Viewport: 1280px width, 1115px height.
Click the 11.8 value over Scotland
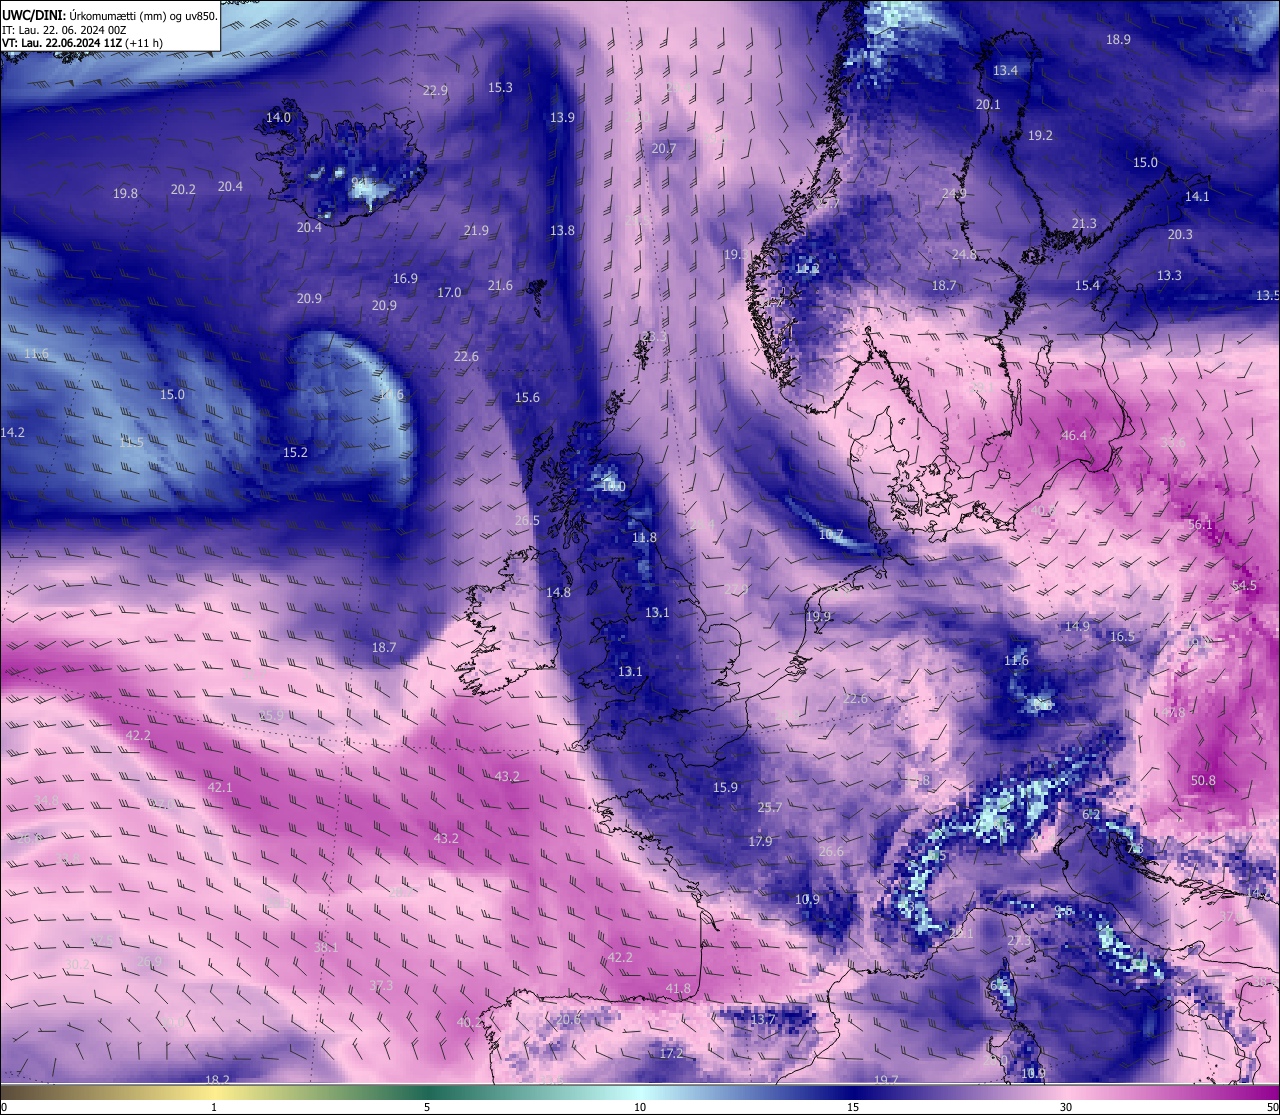click(645, 538)
